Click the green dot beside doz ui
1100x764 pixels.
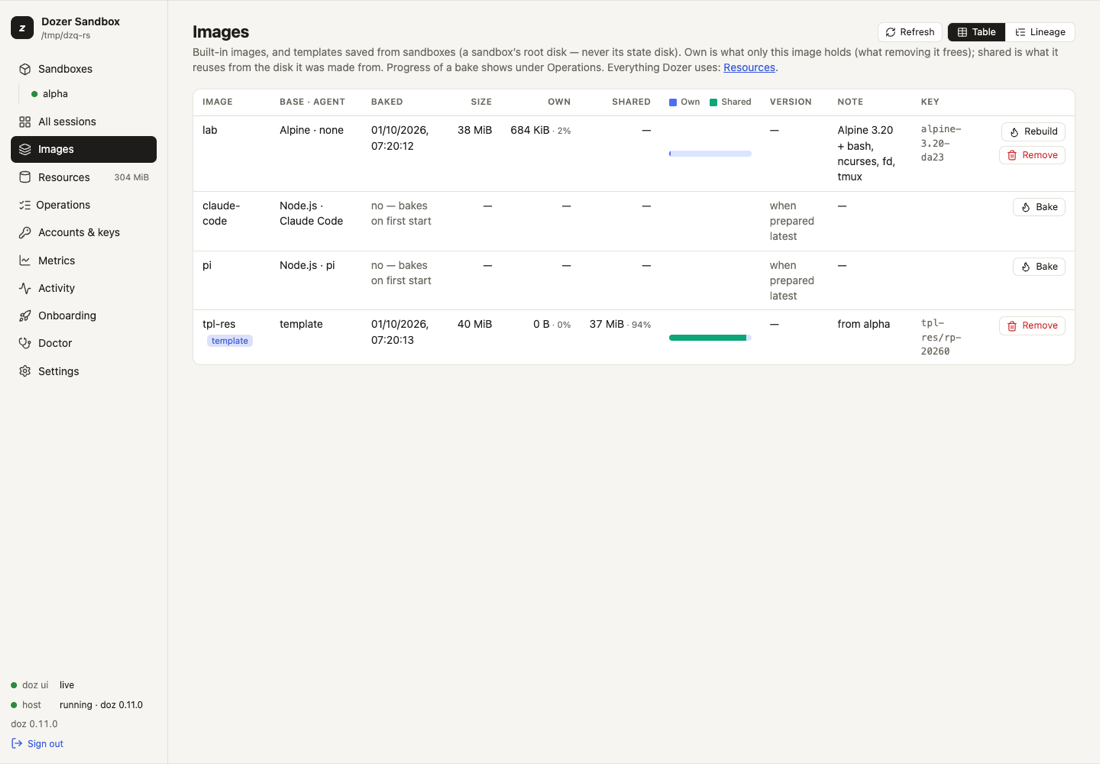tap(14, 685)
